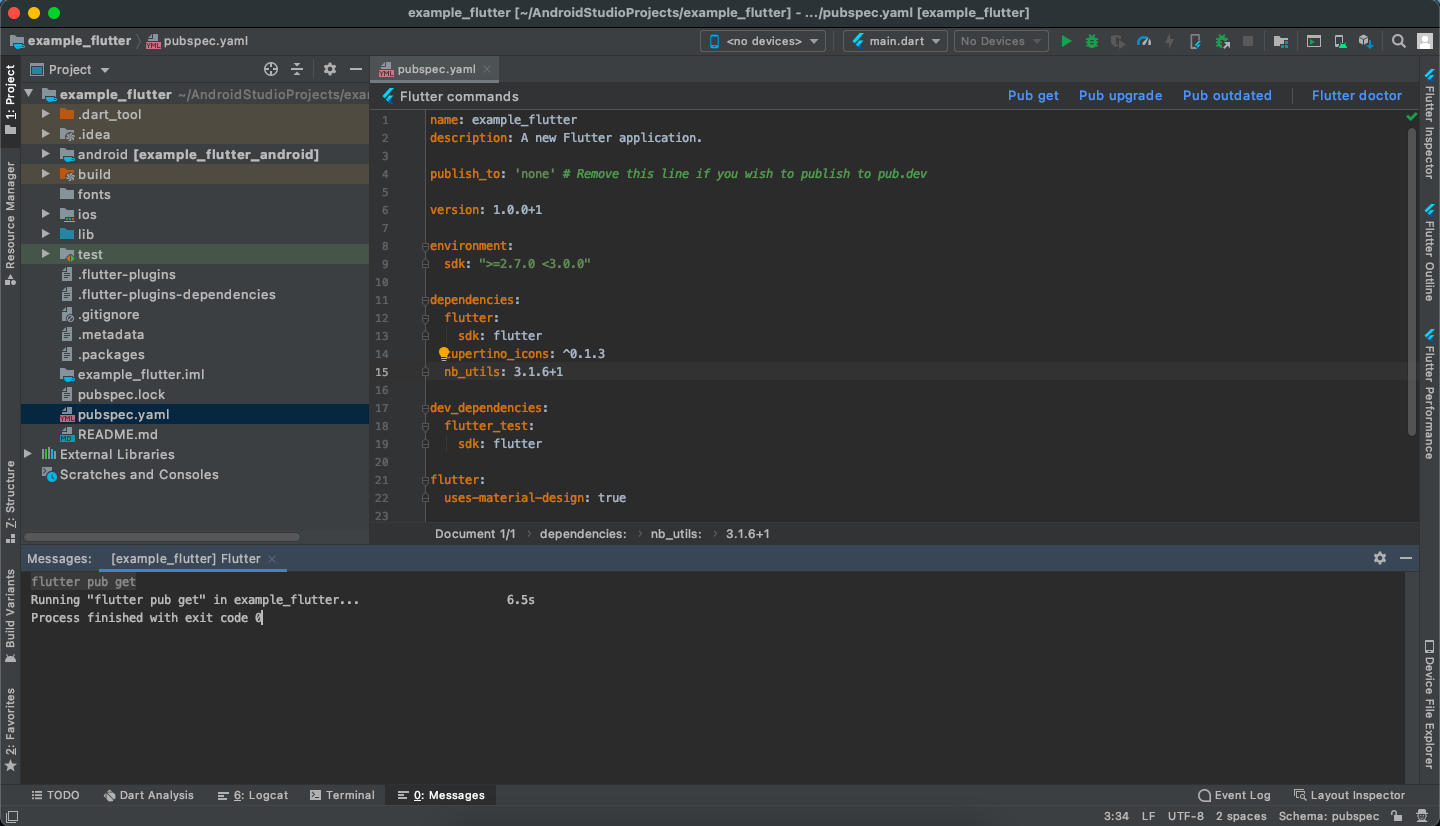Open Messages panel settings gear

(x=1380, y=558)
